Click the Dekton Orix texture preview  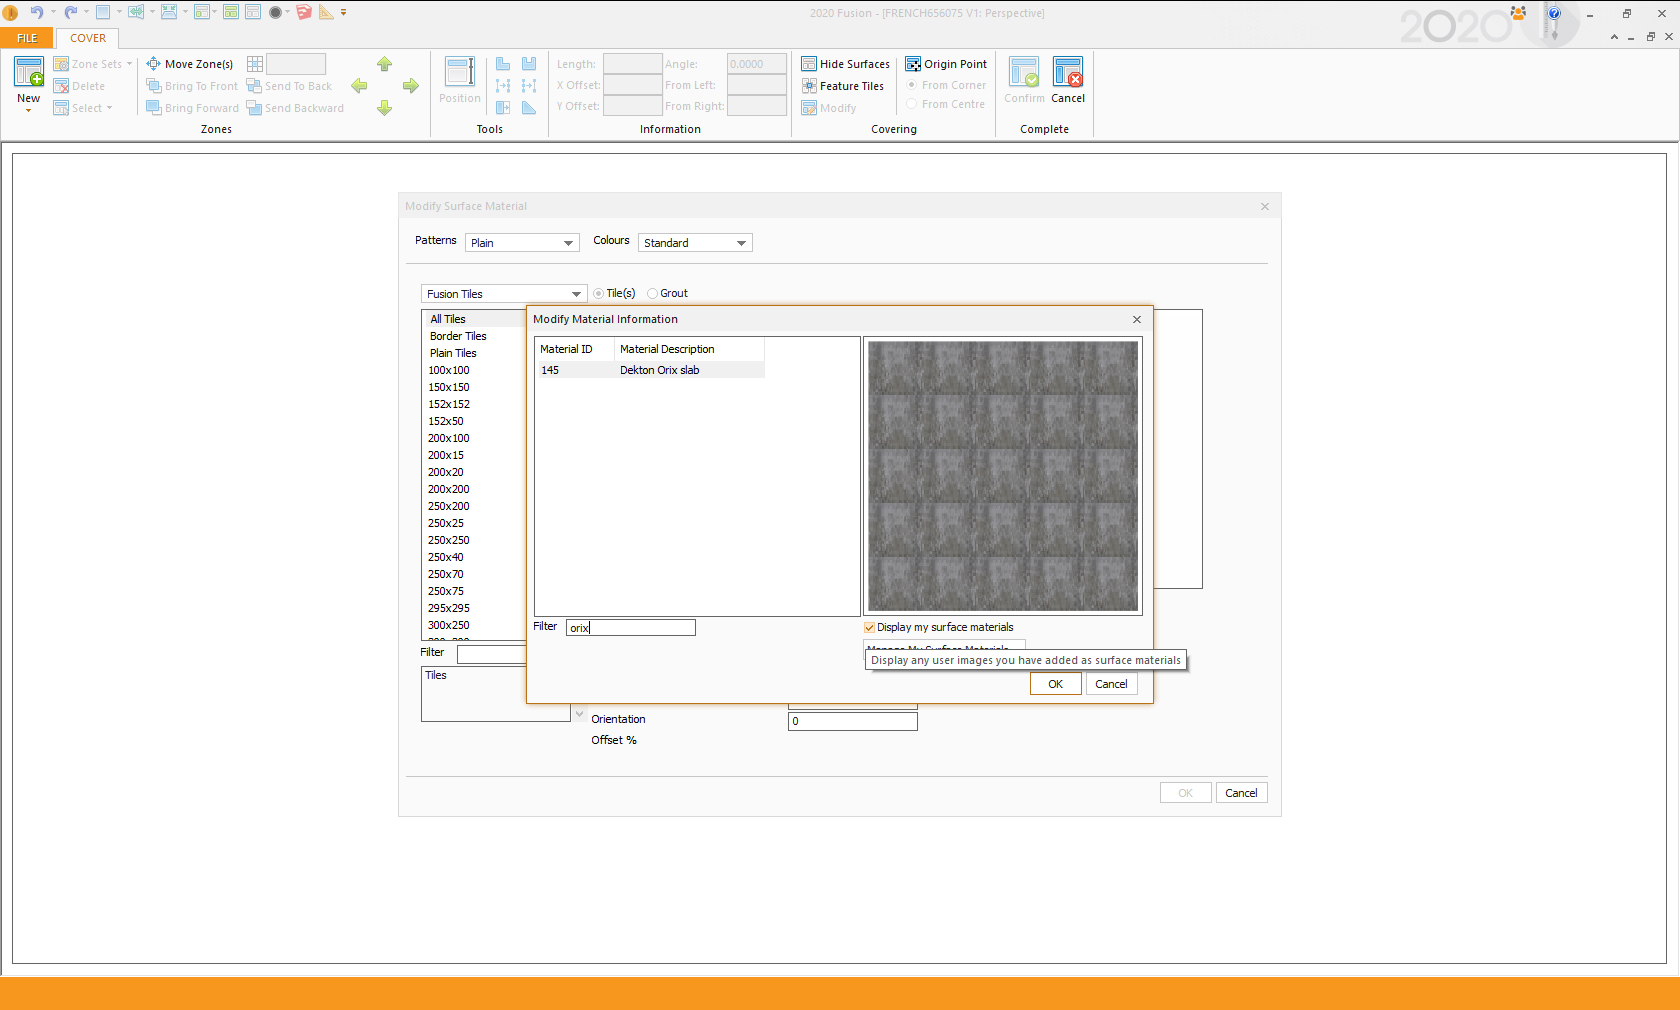(x=1002, y=476)
